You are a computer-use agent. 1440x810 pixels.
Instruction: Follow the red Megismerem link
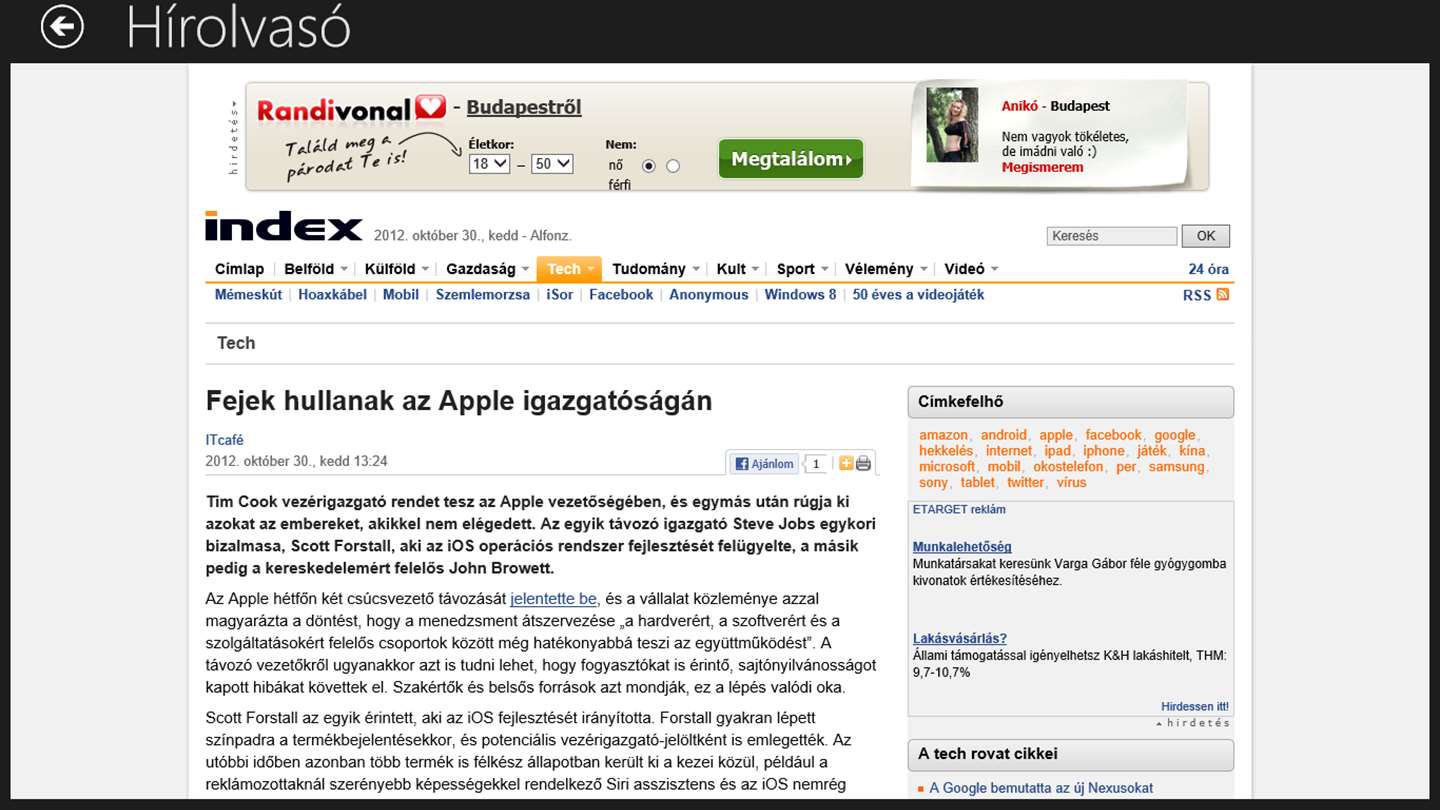click(x=1043, y=167)
